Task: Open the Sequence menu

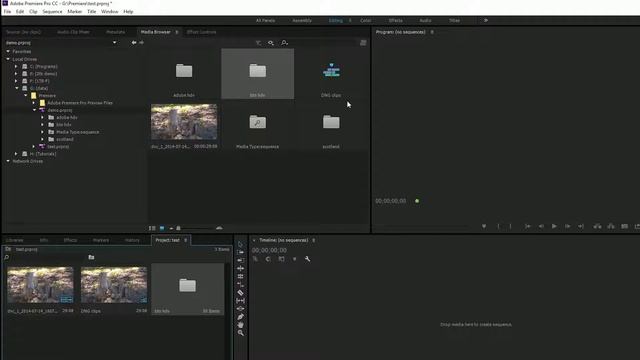Action: (52, 11)
